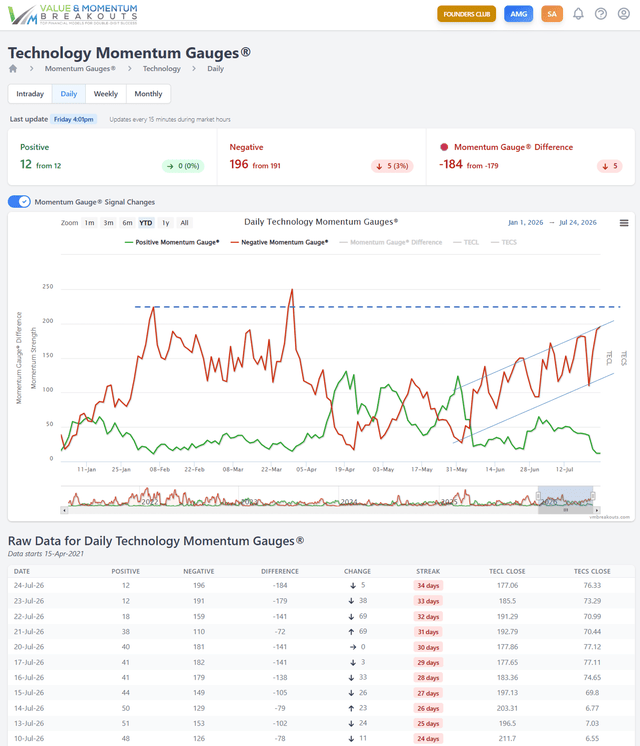The width and height of the screenshot is (640, 746).
Task: Edit the Jul 24, 2026 end date
Action: (x=578, y=222)
